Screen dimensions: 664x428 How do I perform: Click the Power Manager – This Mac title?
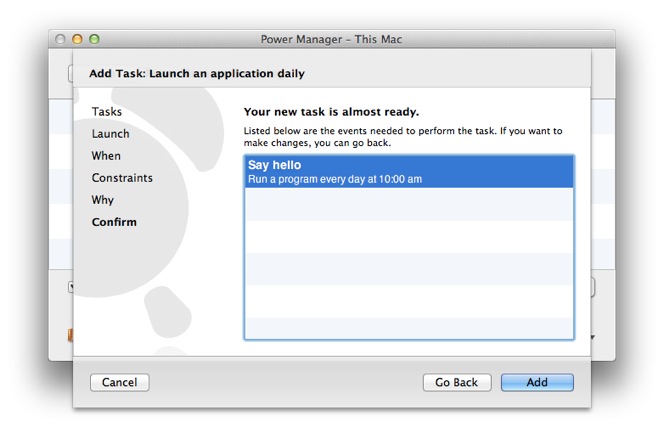(x=331, y=39)
